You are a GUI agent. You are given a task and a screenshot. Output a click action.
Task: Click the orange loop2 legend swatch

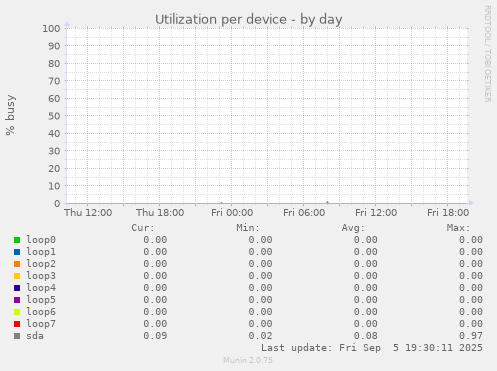coord(17,264)
